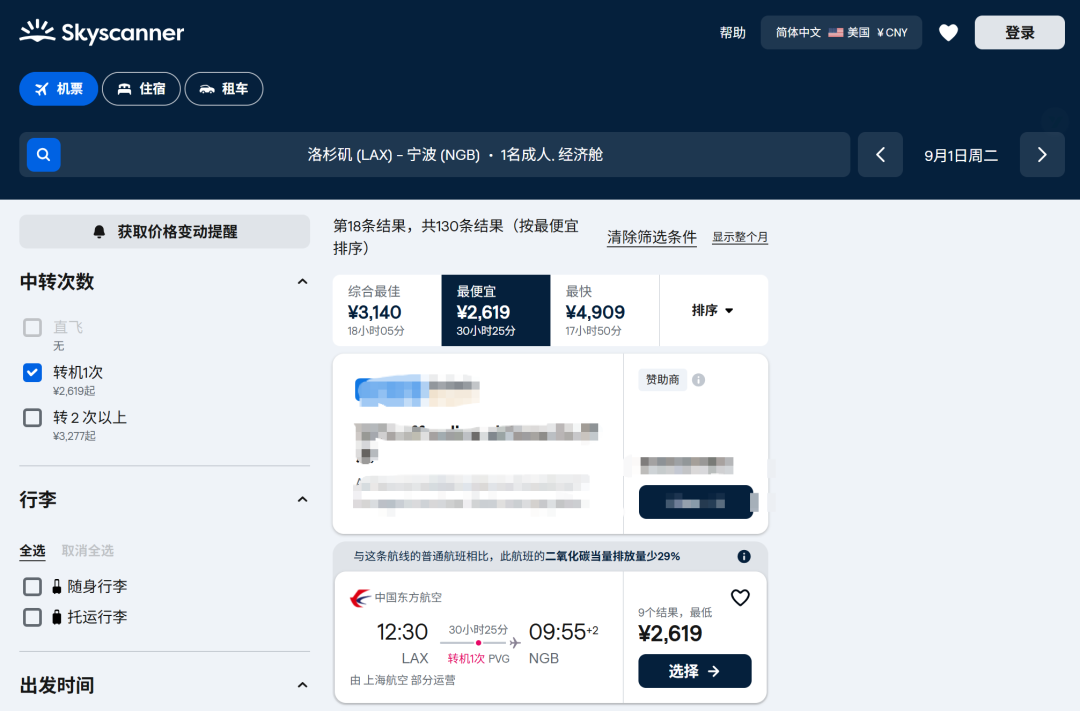Click departure time 12:30
The width and height of the screenshot is (1080, 711).
[x=402, y=632]
